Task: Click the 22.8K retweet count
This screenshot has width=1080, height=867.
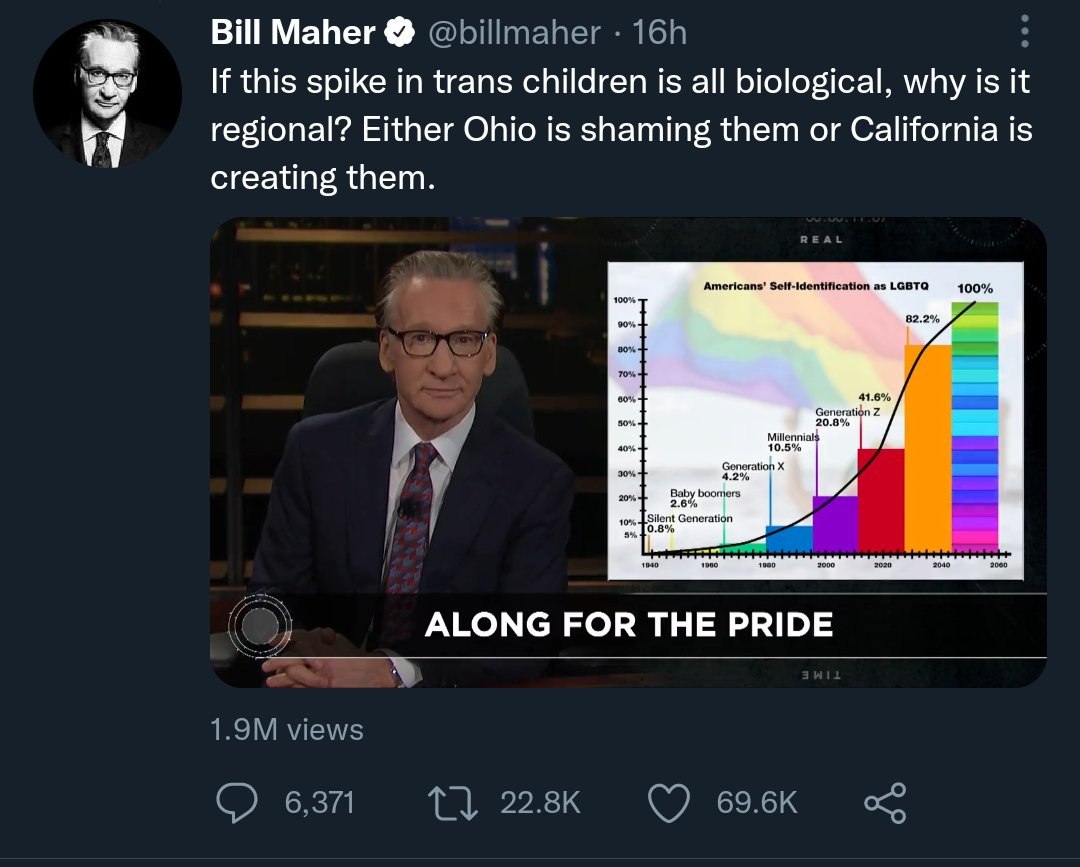Action: click(x=540, y=802)
